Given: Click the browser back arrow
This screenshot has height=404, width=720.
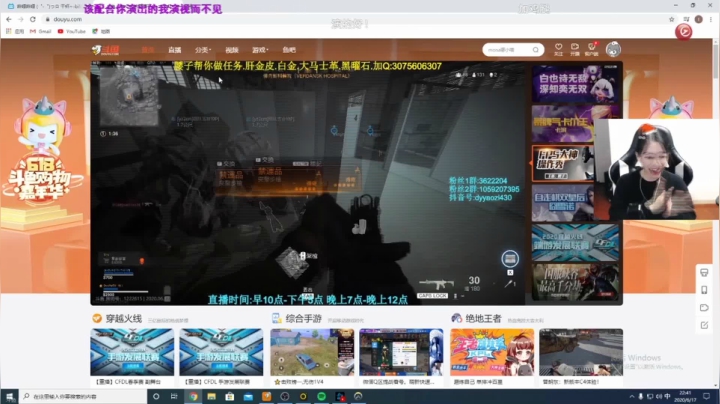Looking at the screenshot, I should (9, 19).
